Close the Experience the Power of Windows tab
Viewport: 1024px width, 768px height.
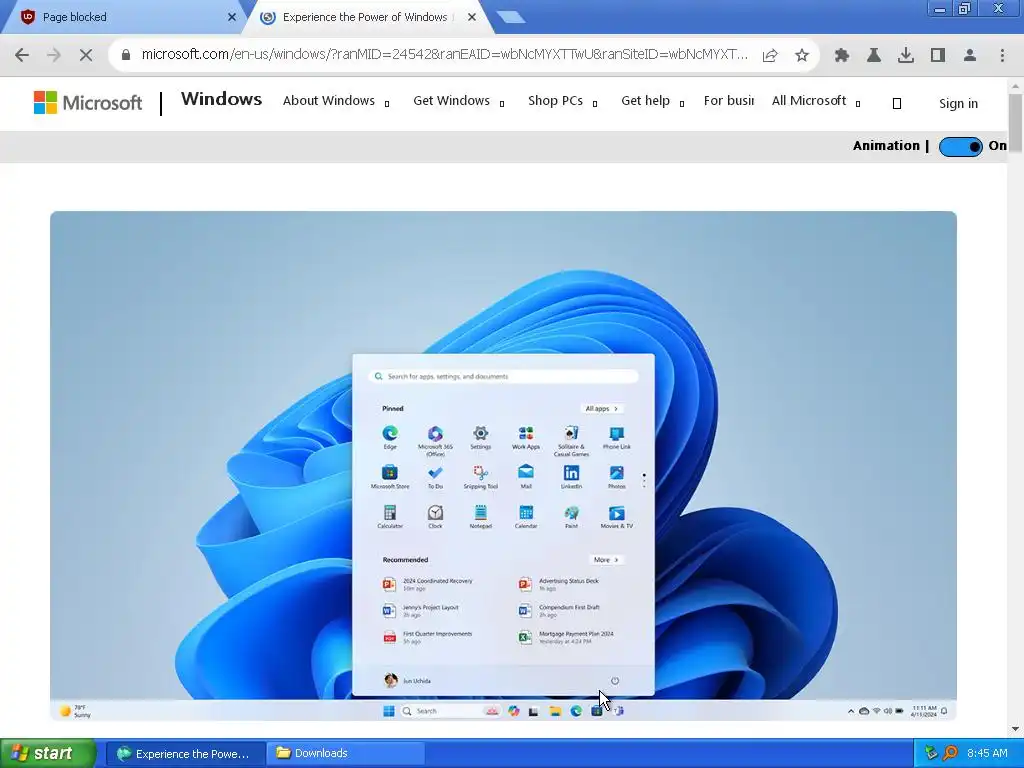tap(472, 17)
